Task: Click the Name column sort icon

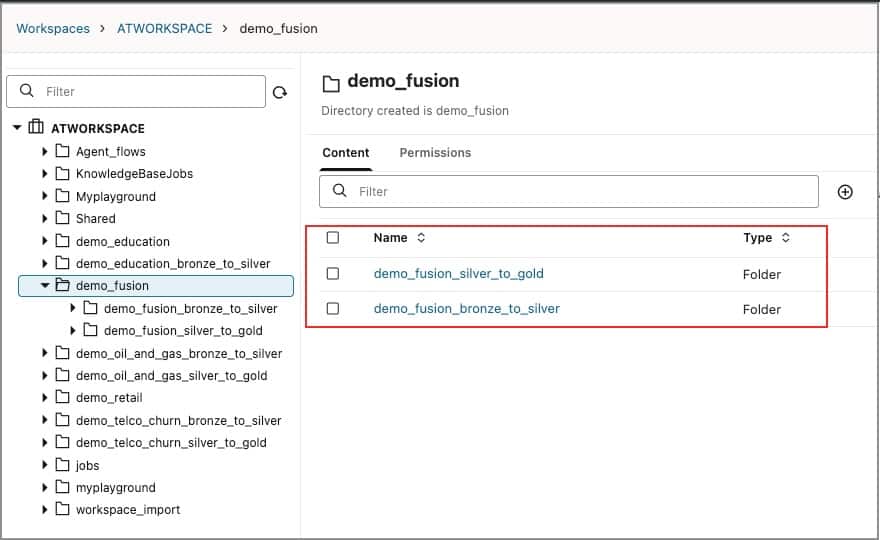Action: coord(421,238)
